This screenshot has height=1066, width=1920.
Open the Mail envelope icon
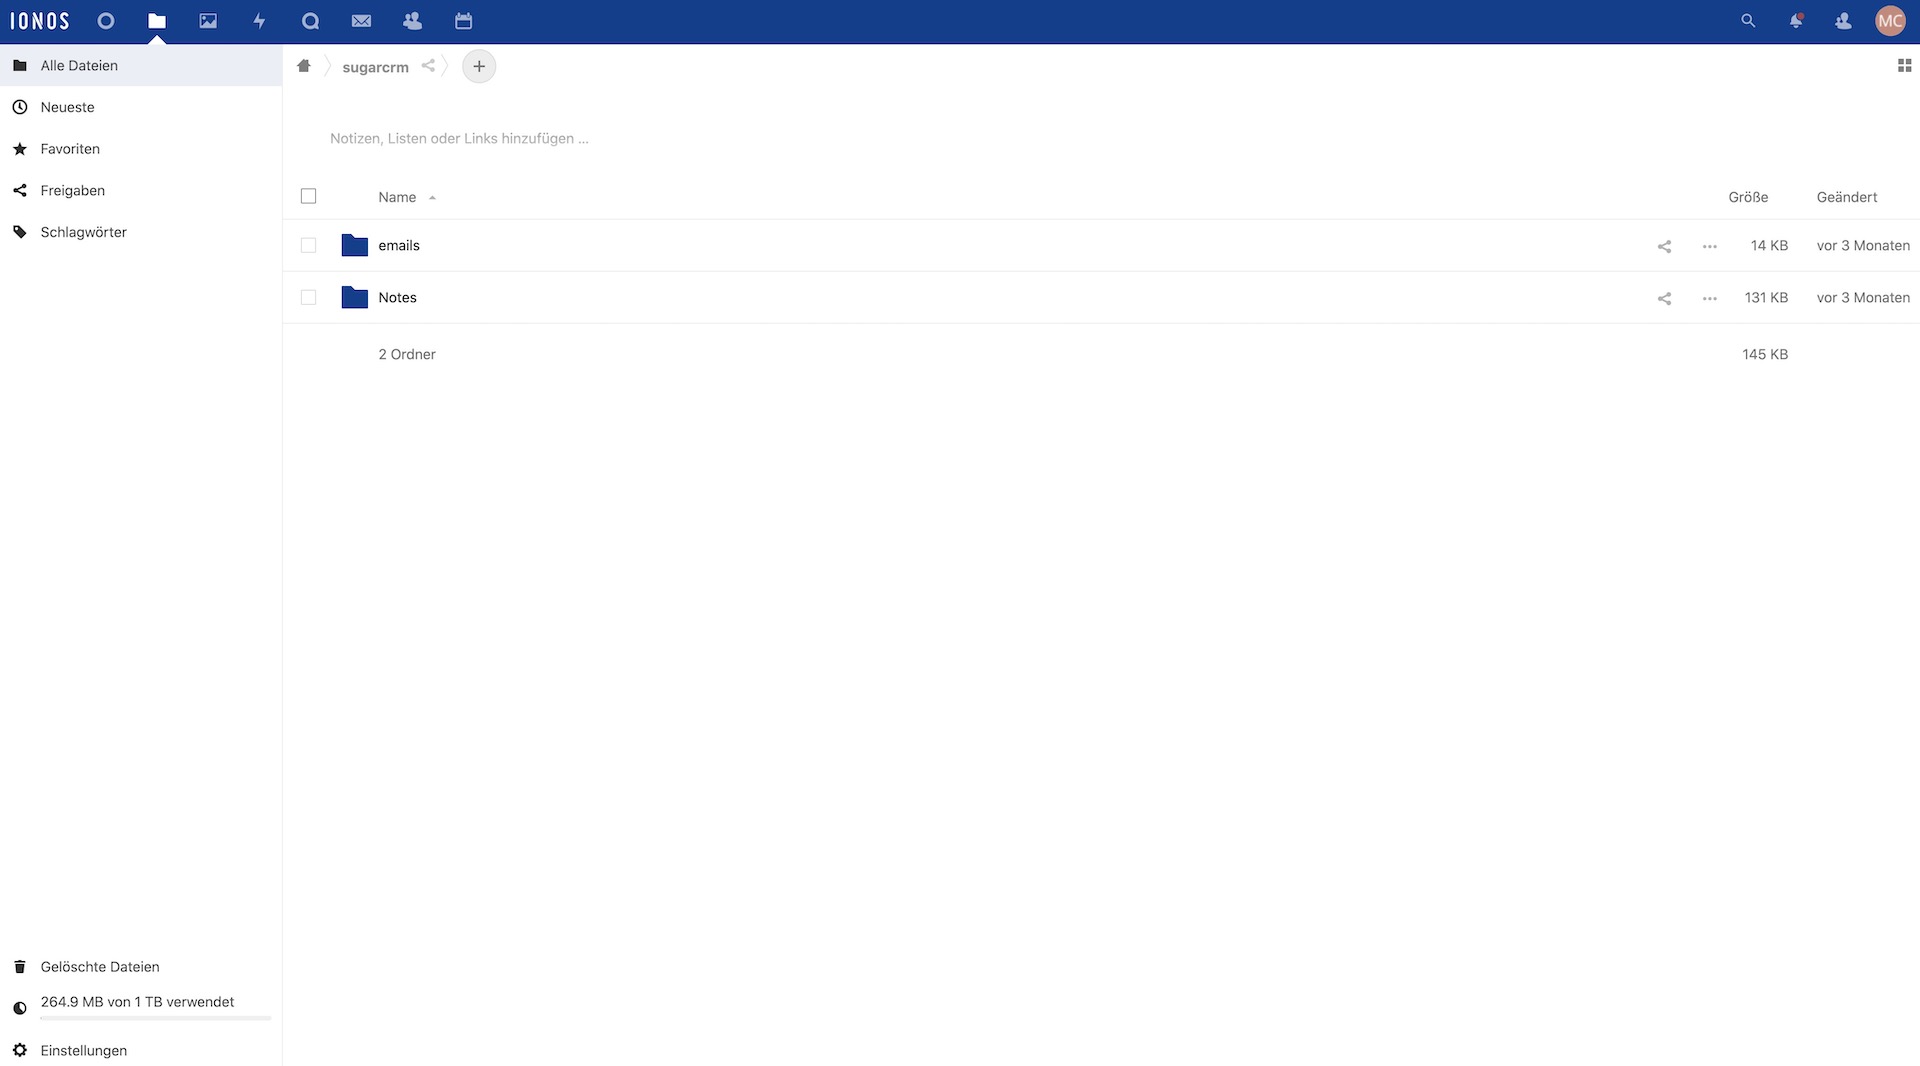click(x=361, y=21)
